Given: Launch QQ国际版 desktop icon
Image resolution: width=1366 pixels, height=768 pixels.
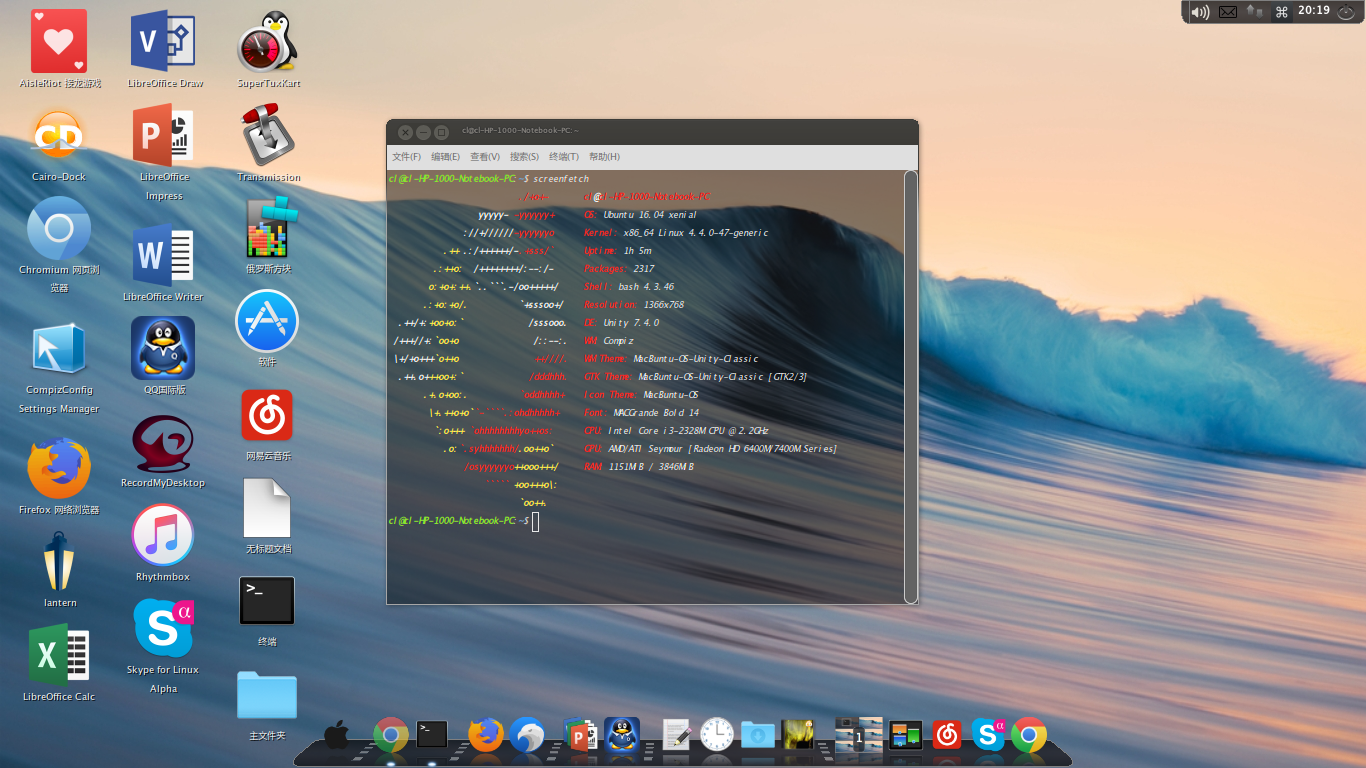Looking at the screenshot, I should [163, 348].
